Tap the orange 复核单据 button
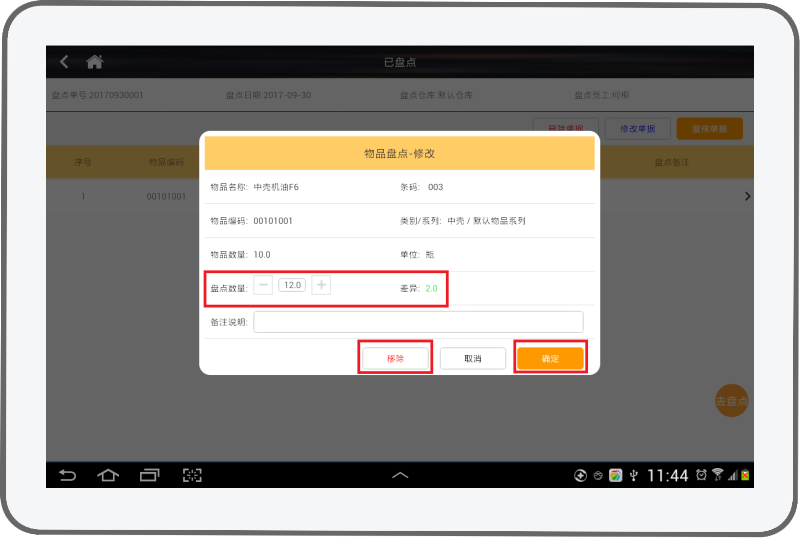The width and height of the screenshot is (800, 538). (709, 129)
